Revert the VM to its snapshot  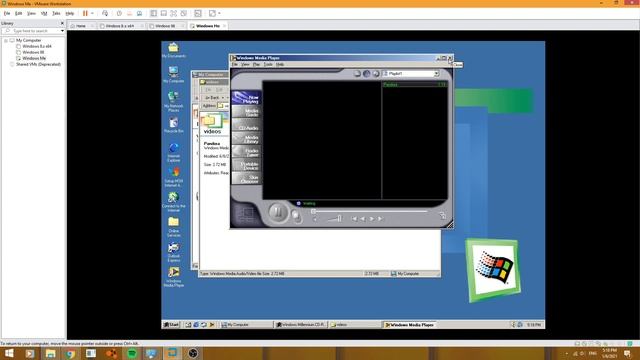coord(129,13)
